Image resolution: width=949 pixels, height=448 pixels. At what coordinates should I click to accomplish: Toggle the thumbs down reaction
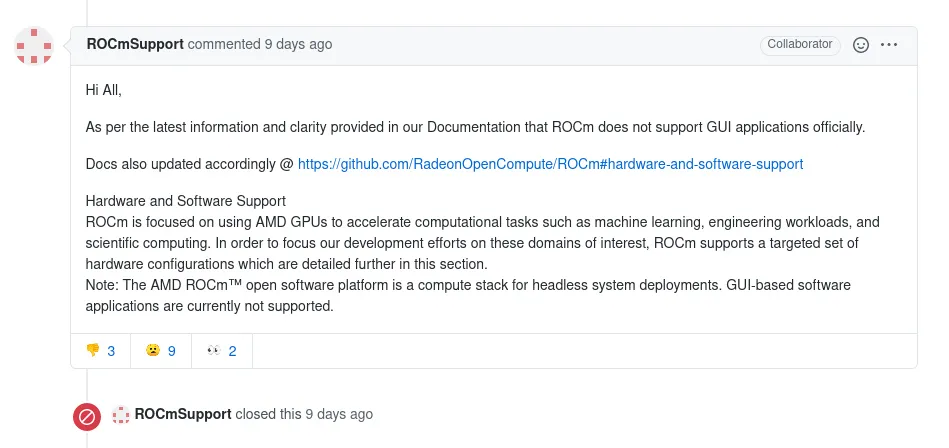click(x=101, y=350)
